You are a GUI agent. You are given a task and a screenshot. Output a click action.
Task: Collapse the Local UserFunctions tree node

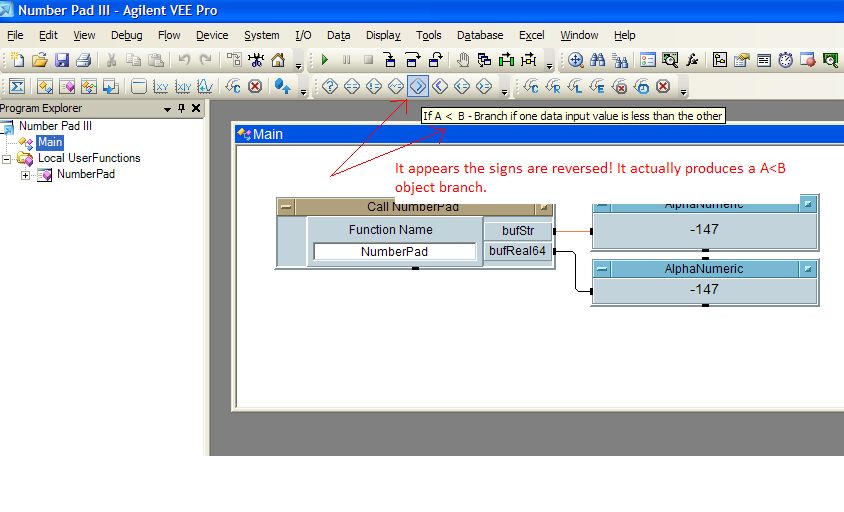tap(8, 158)
